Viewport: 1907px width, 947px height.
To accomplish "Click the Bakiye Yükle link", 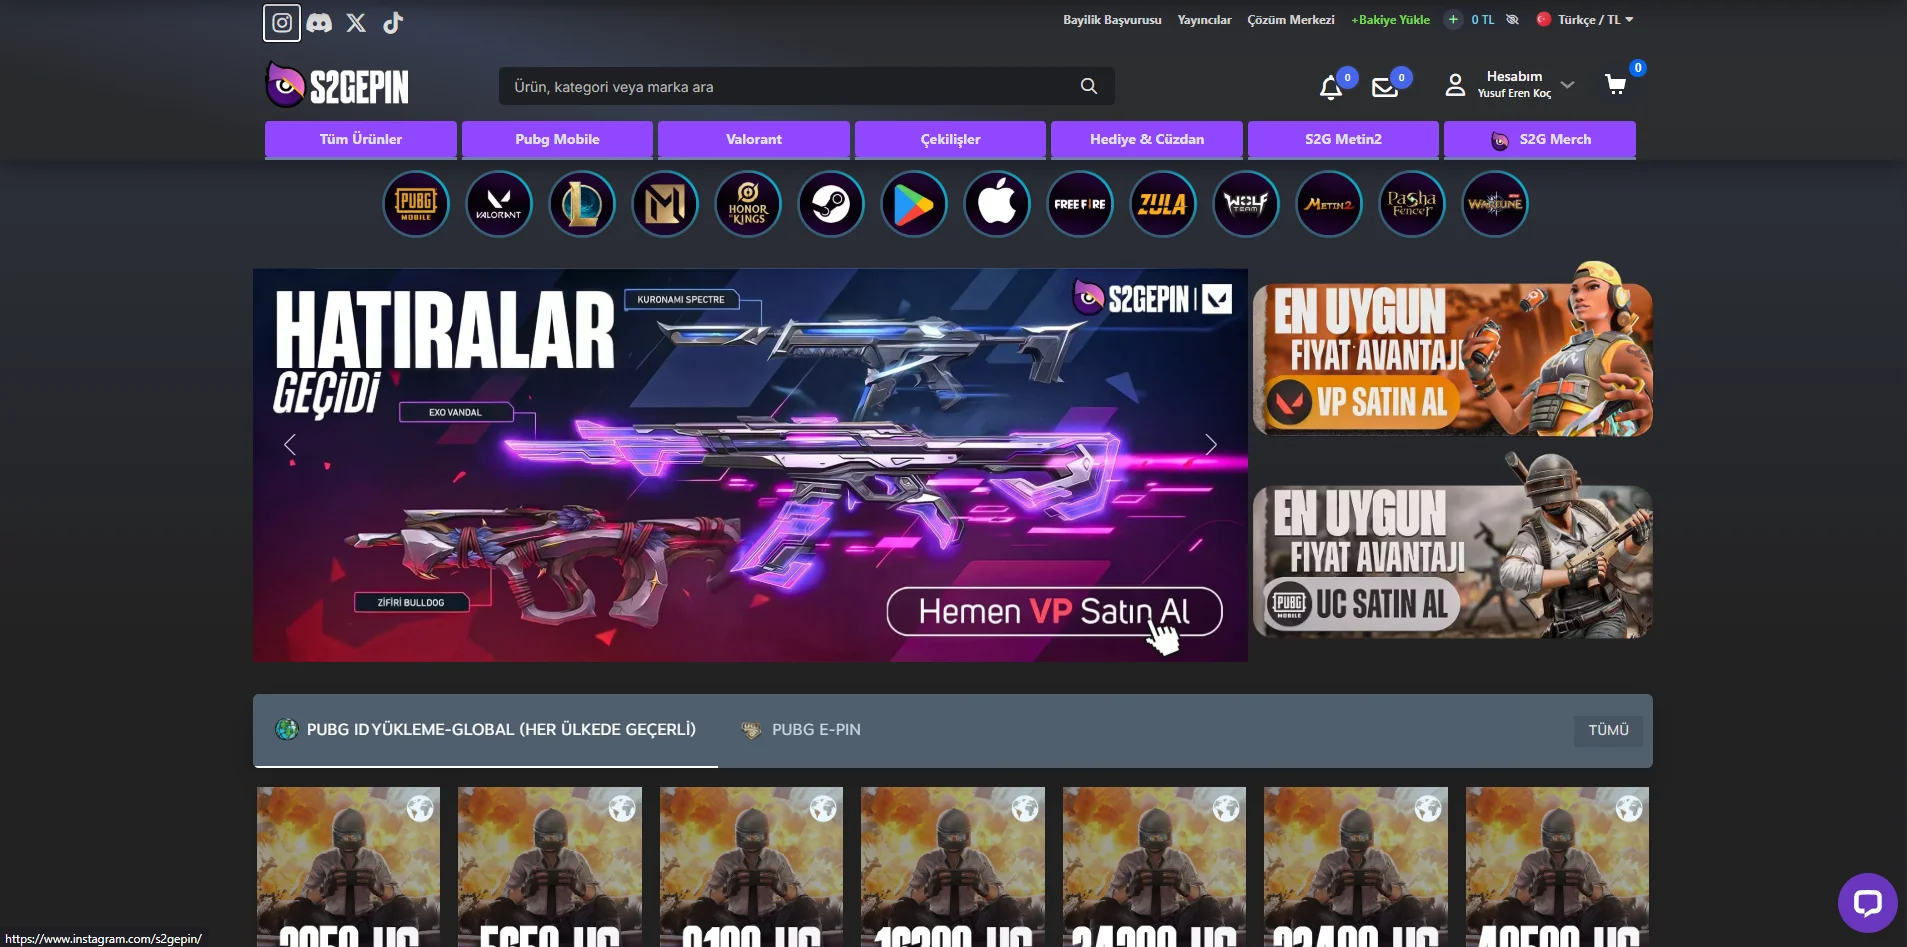I will click(1391, 20).
